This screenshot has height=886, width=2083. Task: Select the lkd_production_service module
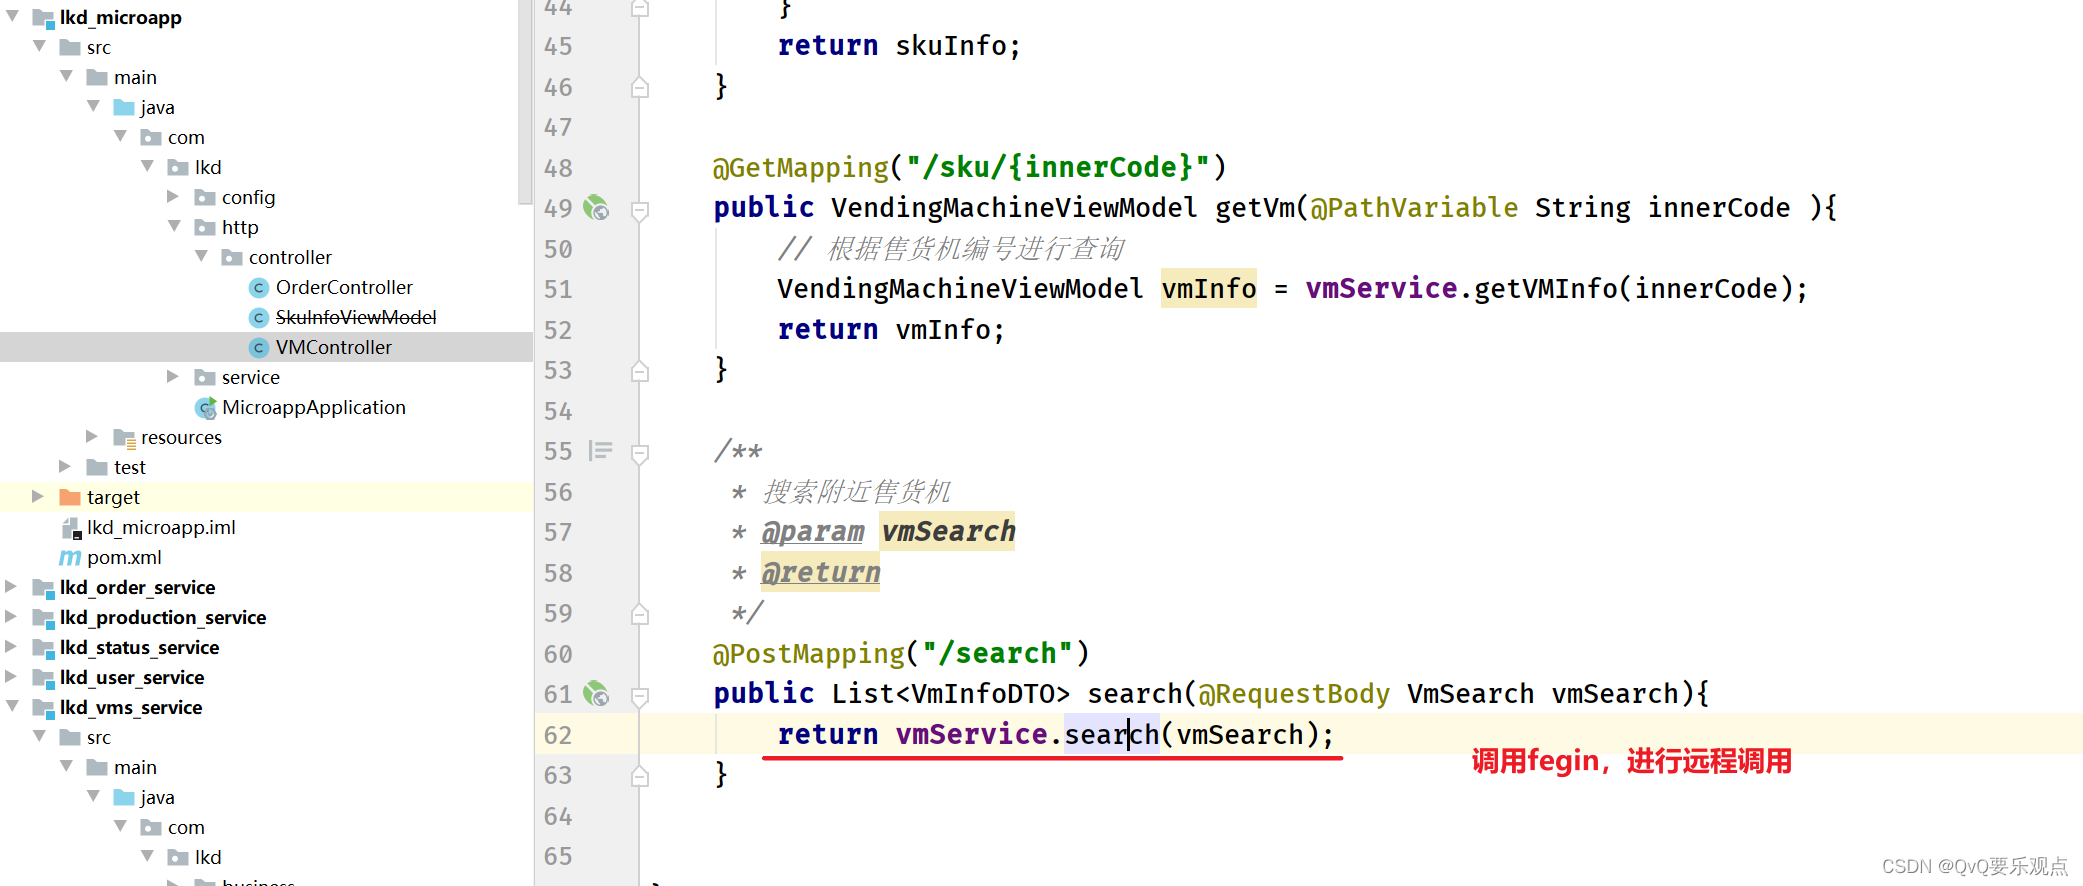click(163, 617)
